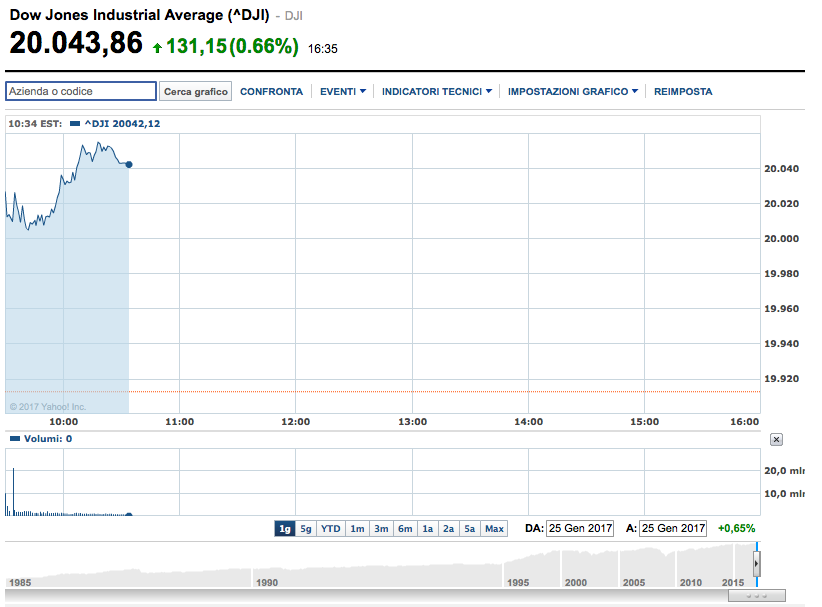Image resolution: width=822 pixels, height=607 pixels.
Task: Close the Volumi panel with the X icon
Action: (x=777, y=439)
